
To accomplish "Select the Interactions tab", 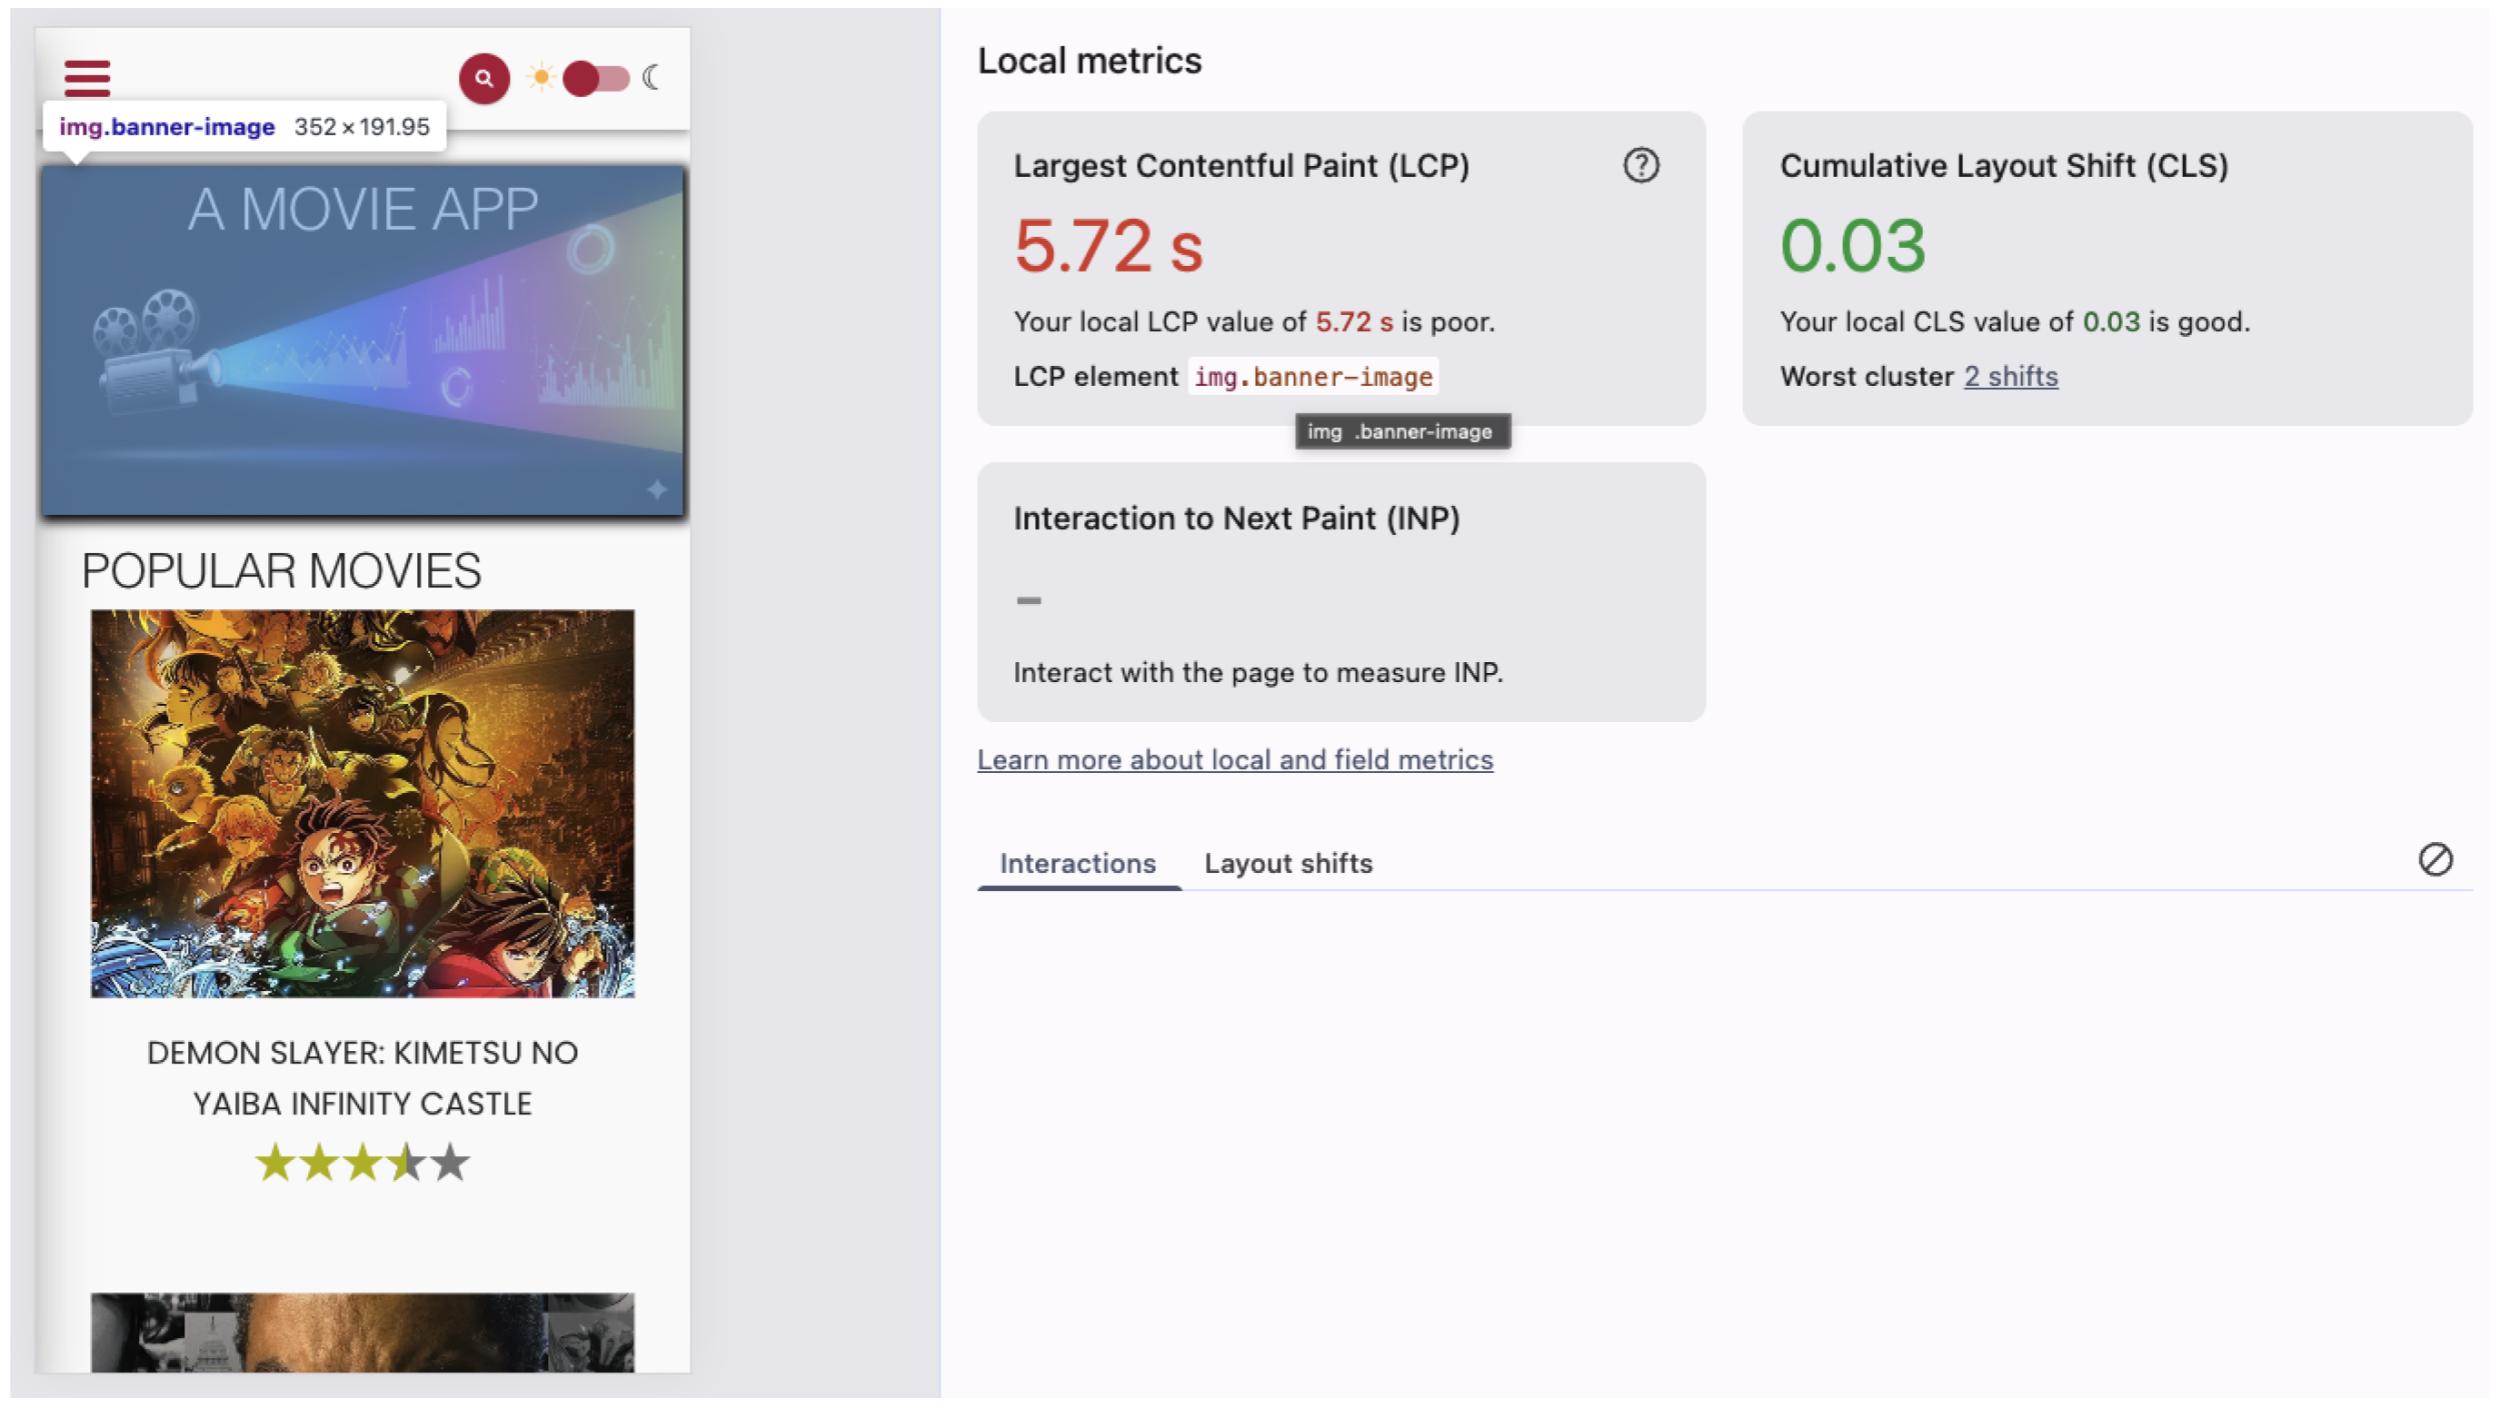I will (x=1077, y=863).
